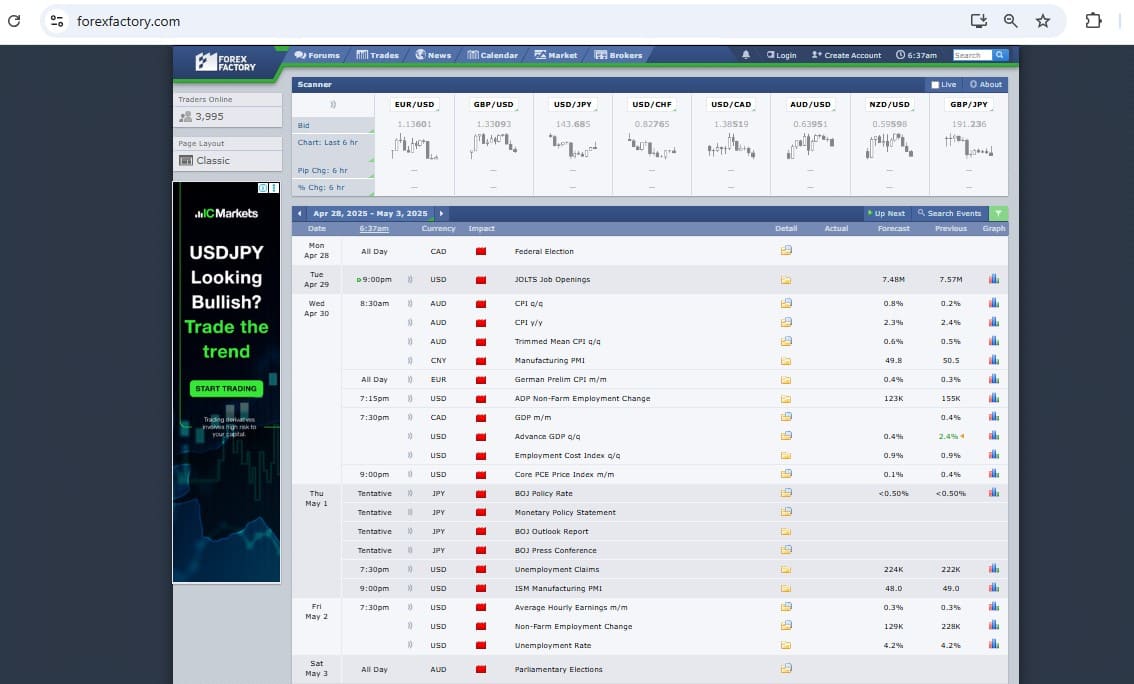
Task: Open graph icon for Core PCE Price Index
Action: tap(994, 474)
